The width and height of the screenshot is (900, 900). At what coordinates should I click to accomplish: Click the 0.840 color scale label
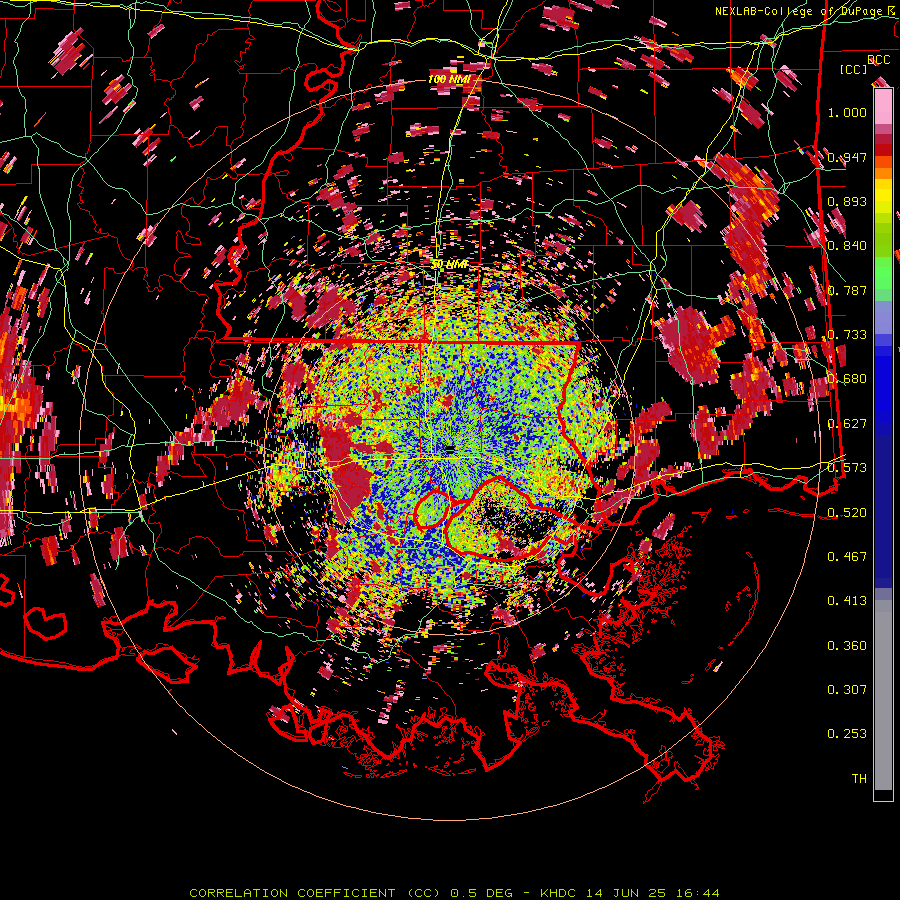(847, 246)
